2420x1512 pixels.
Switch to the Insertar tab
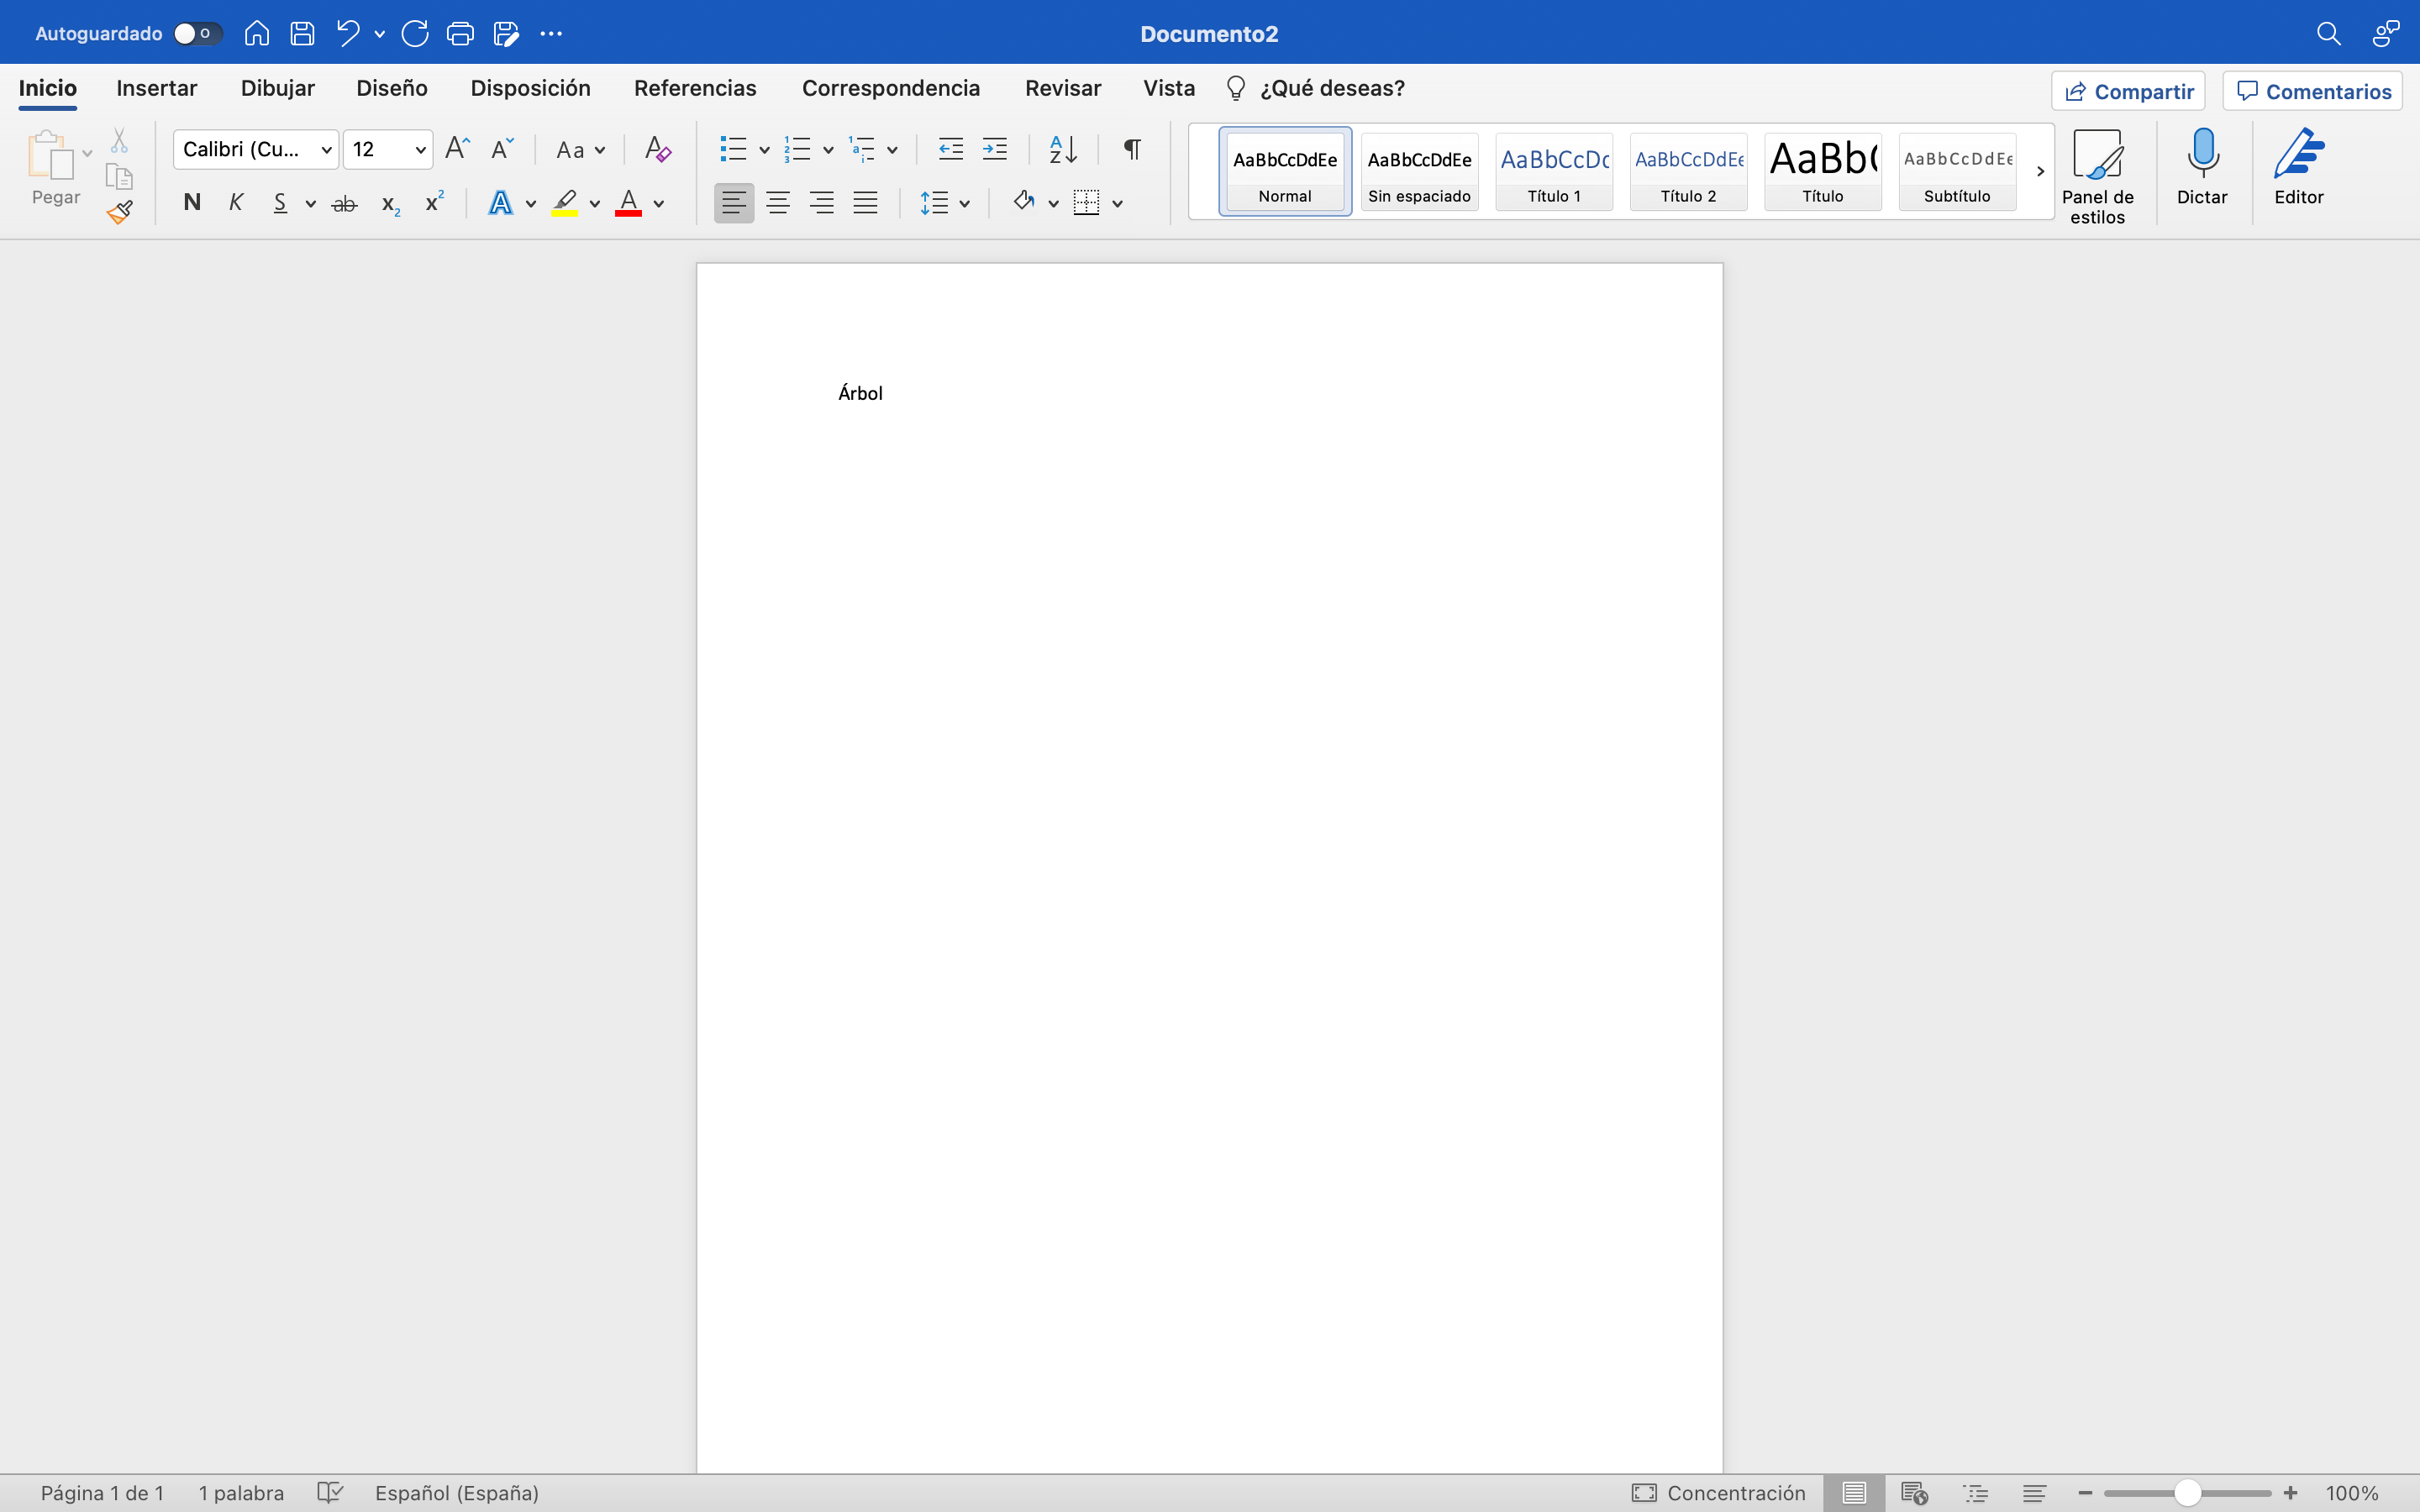coord(156,88)
